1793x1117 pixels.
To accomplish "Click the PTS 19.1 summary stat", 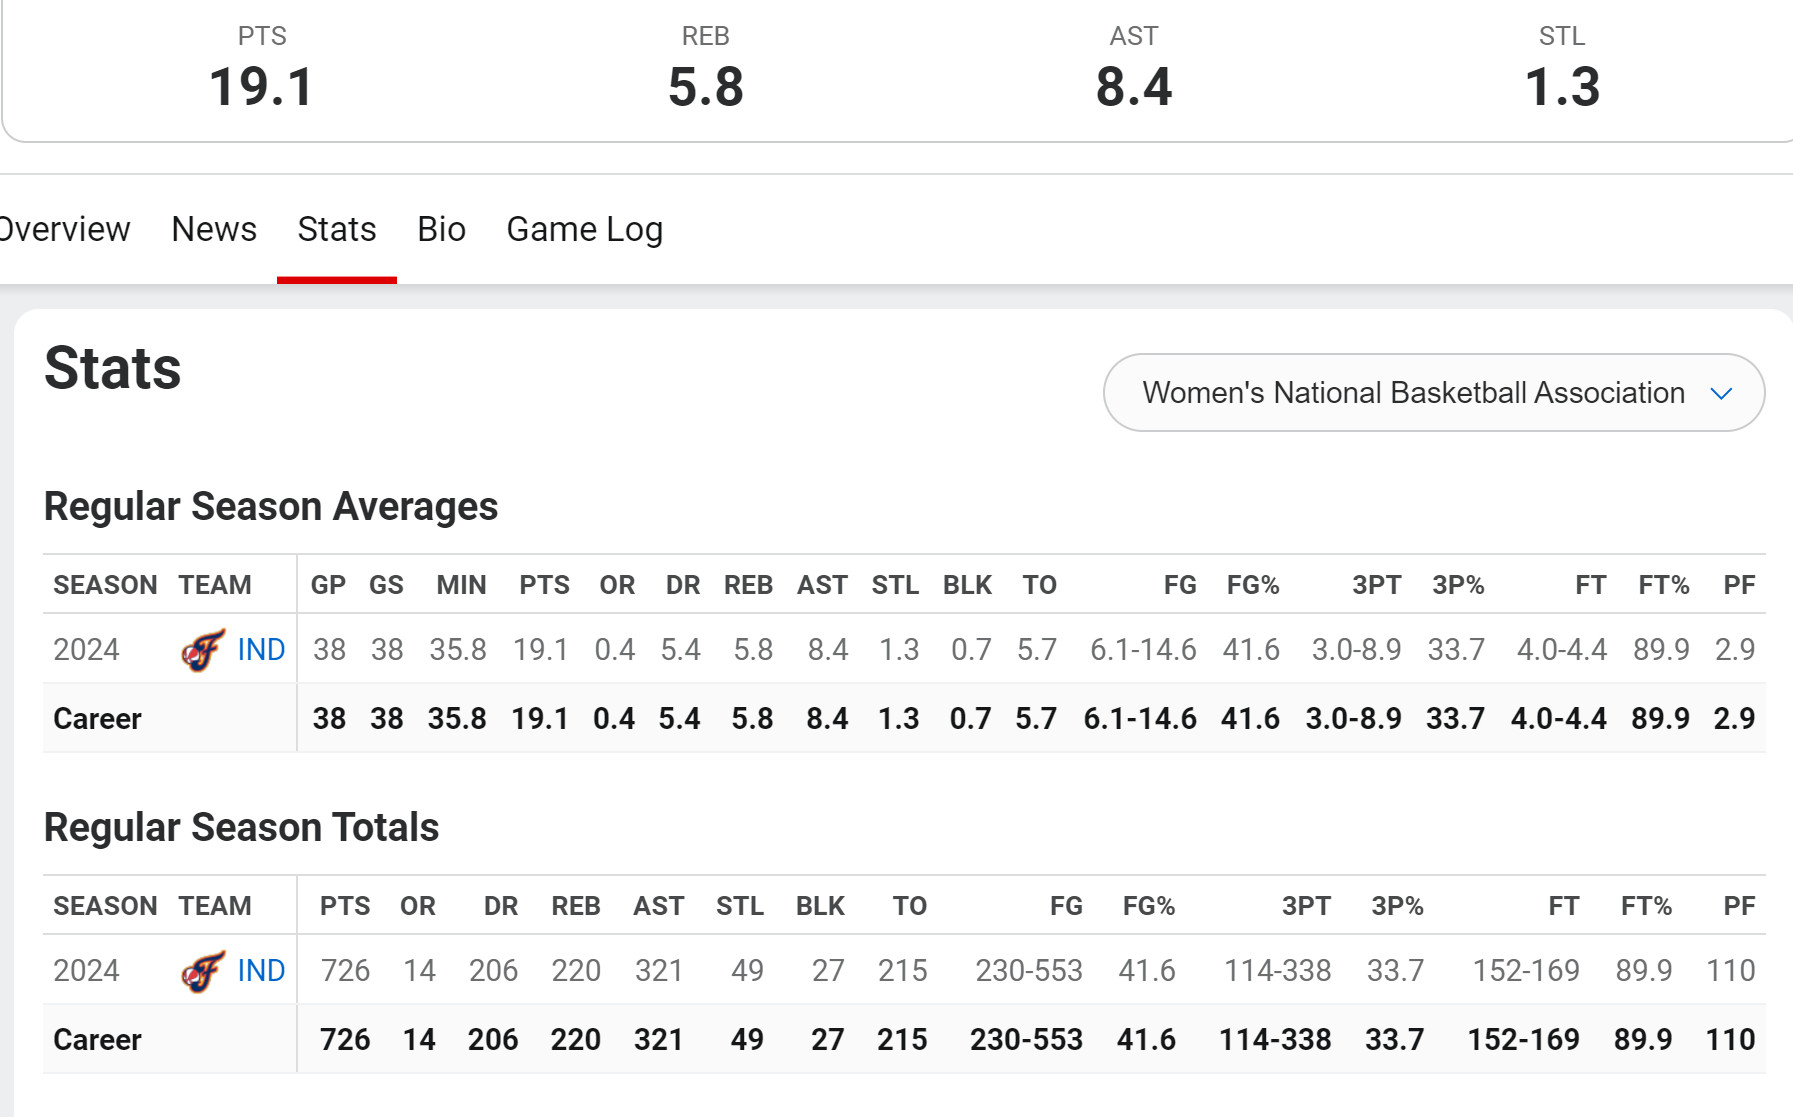I will (x=262, y=67).
